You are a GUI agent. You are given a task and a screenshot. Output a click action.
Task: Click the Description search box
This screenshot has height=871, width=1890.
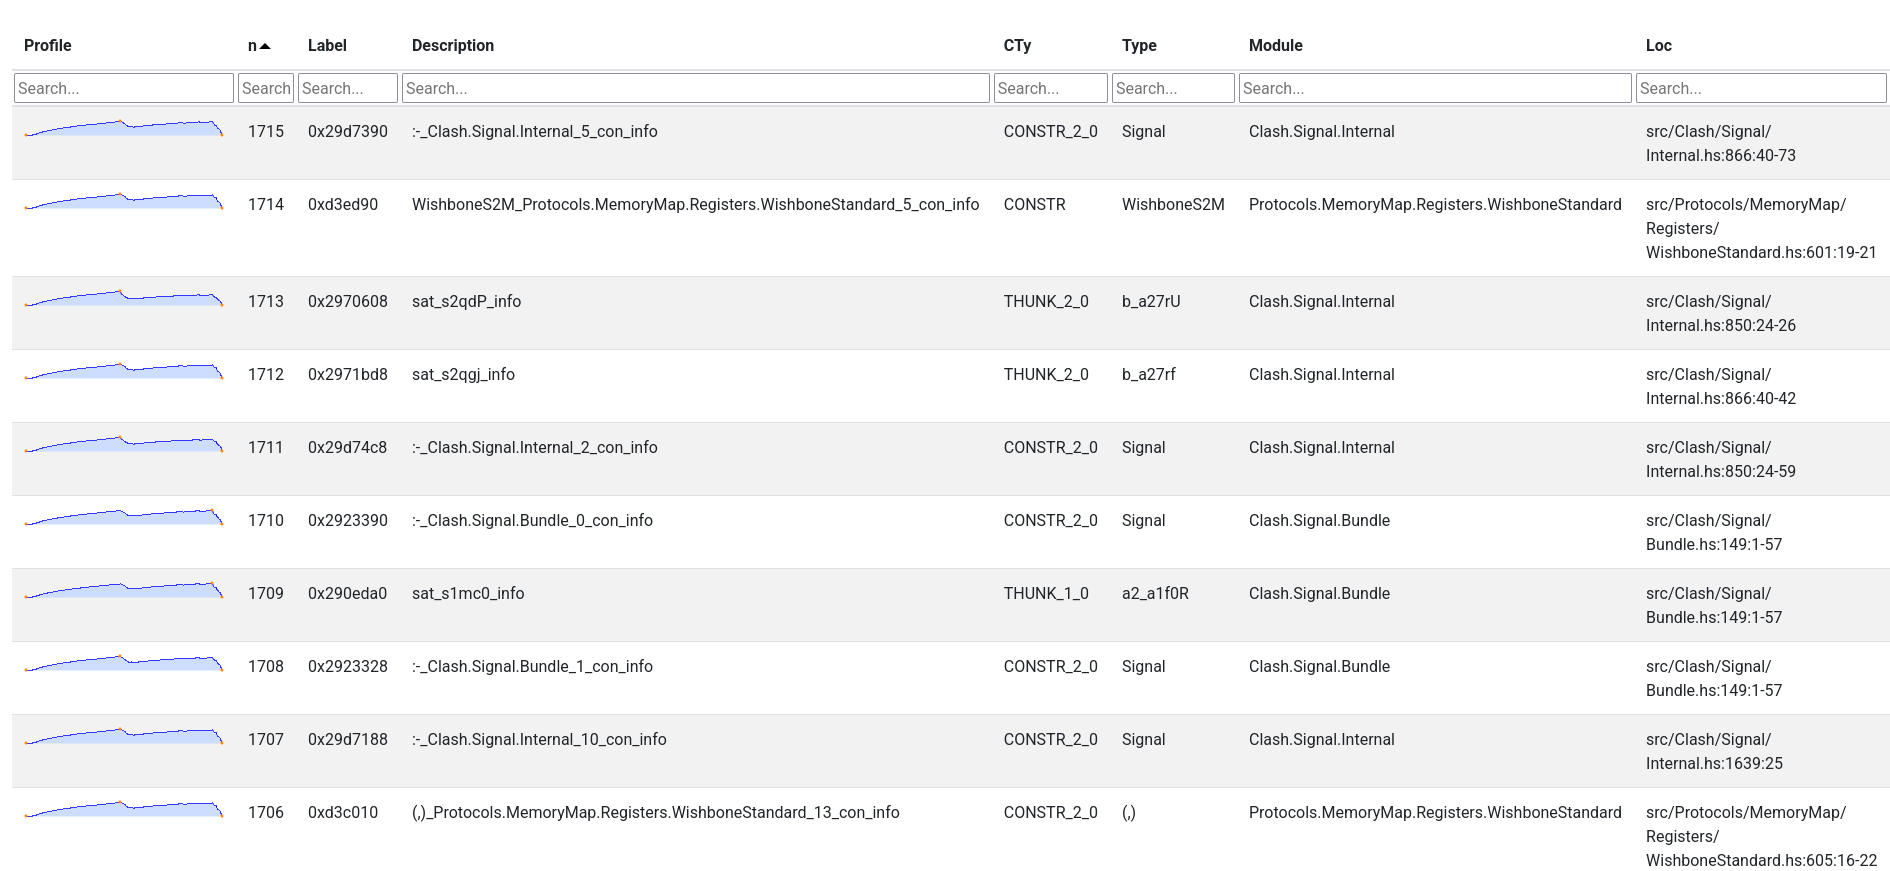[x=695, y=88]
